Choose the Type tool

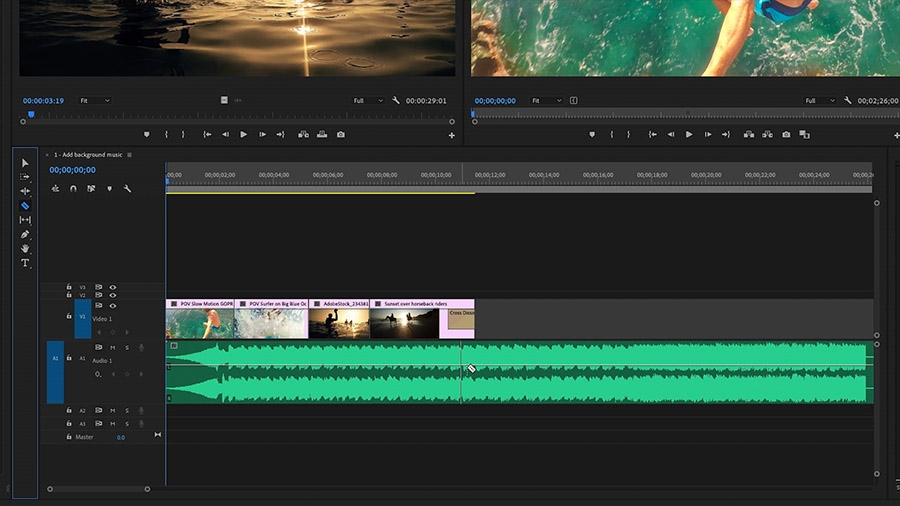point(25,263)
